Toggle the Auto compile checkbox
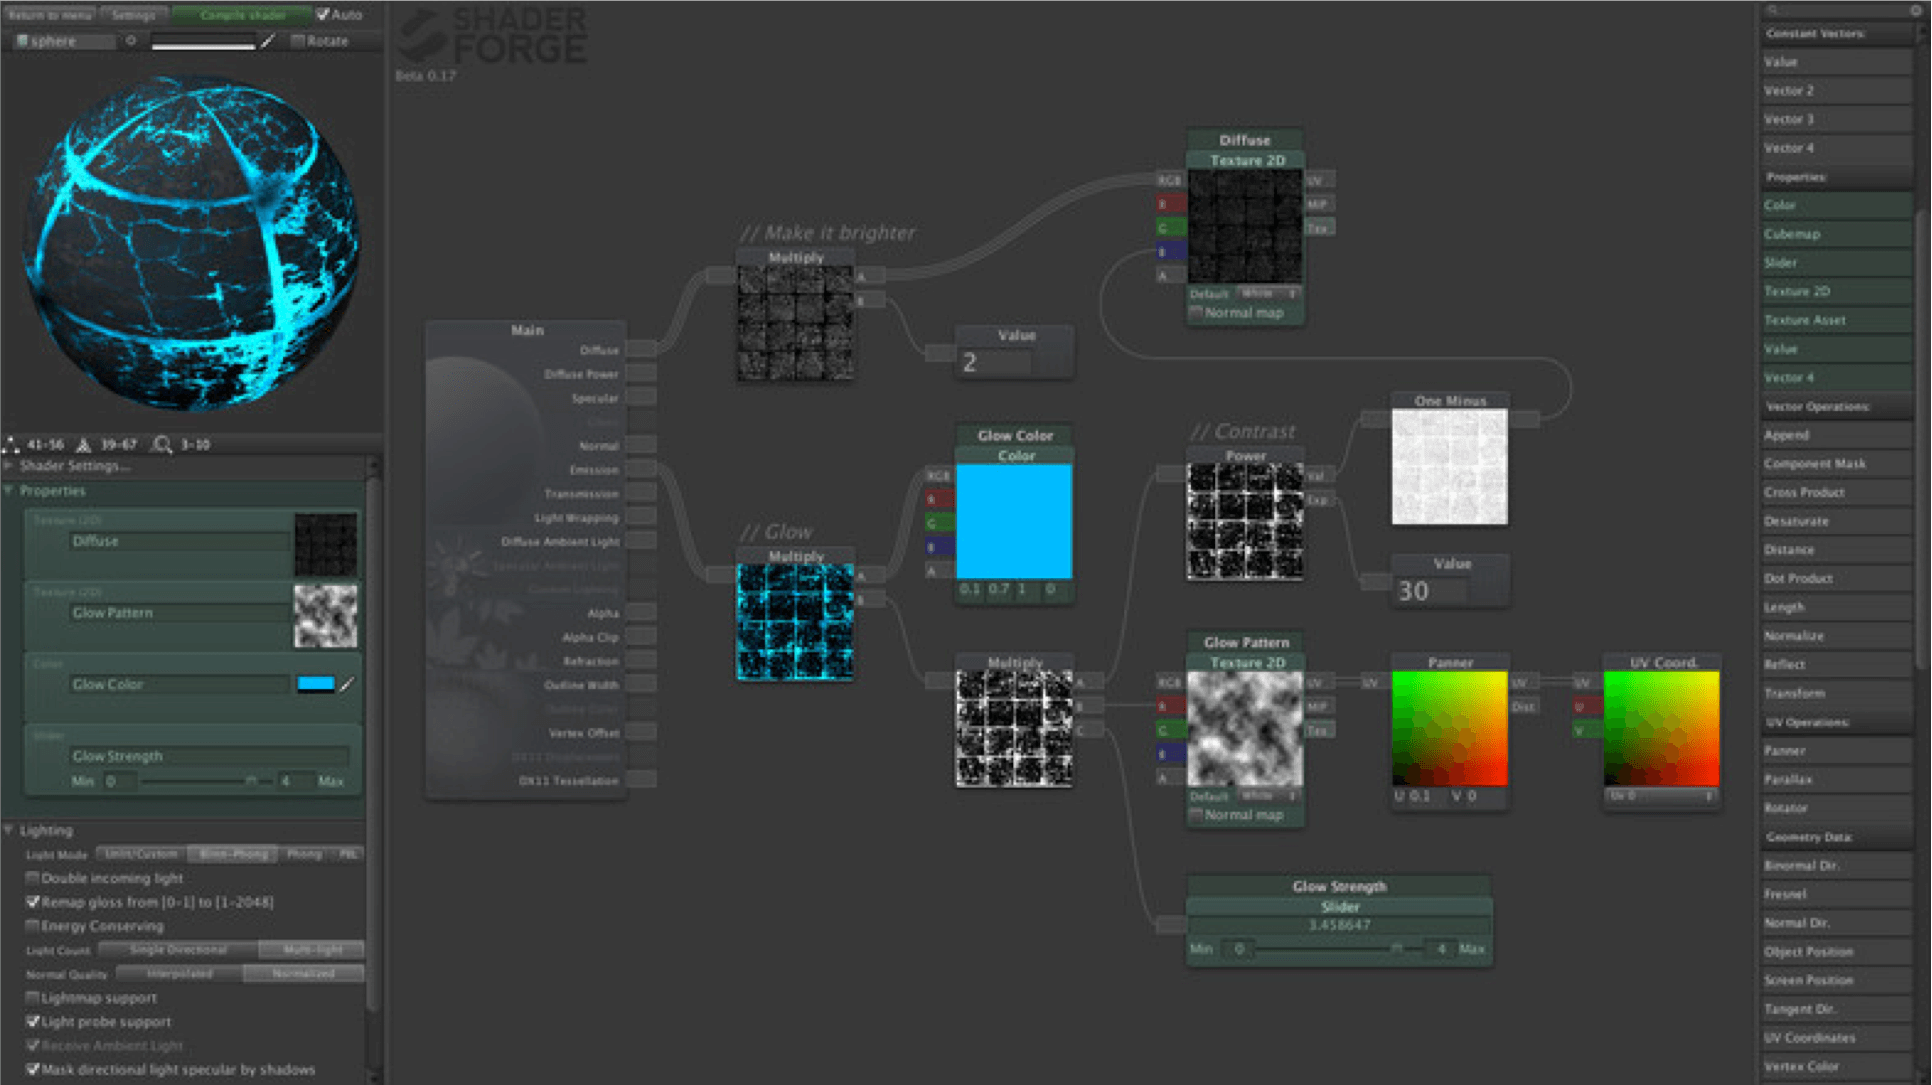 point(323,14)
